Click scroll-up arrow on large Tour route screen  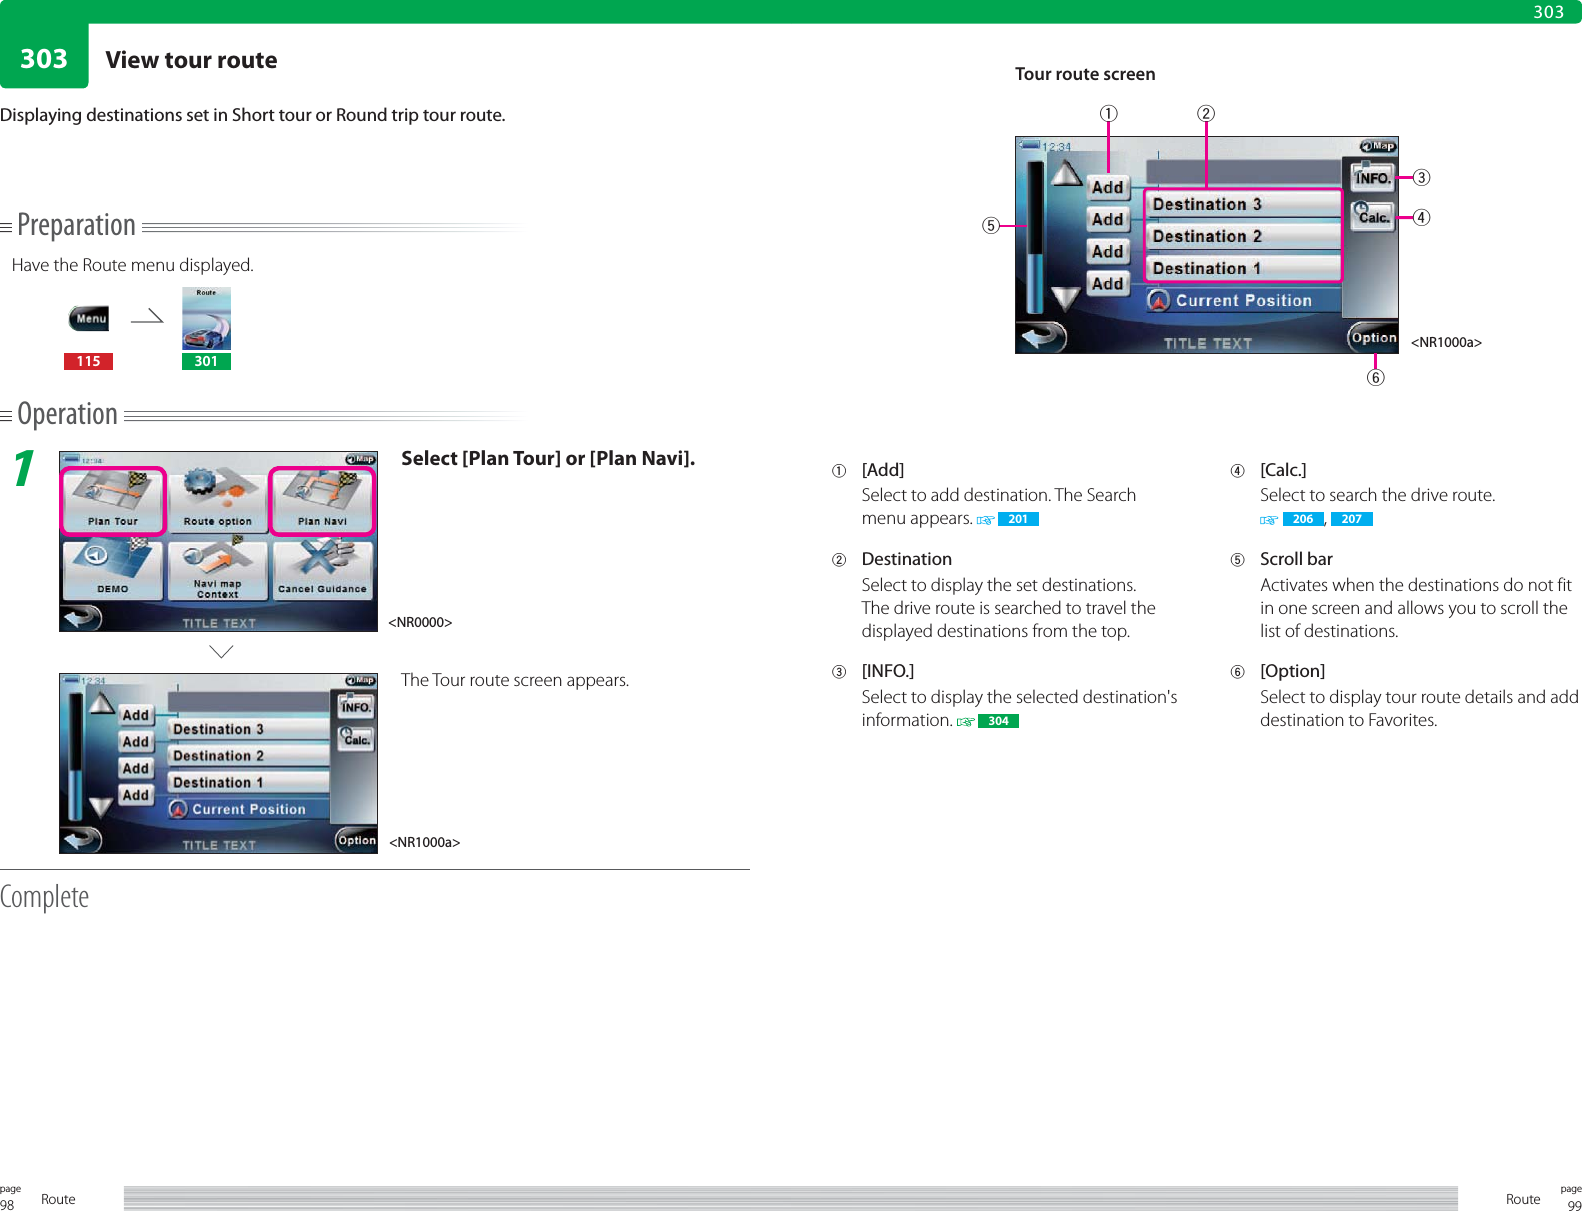point(1066,175)
